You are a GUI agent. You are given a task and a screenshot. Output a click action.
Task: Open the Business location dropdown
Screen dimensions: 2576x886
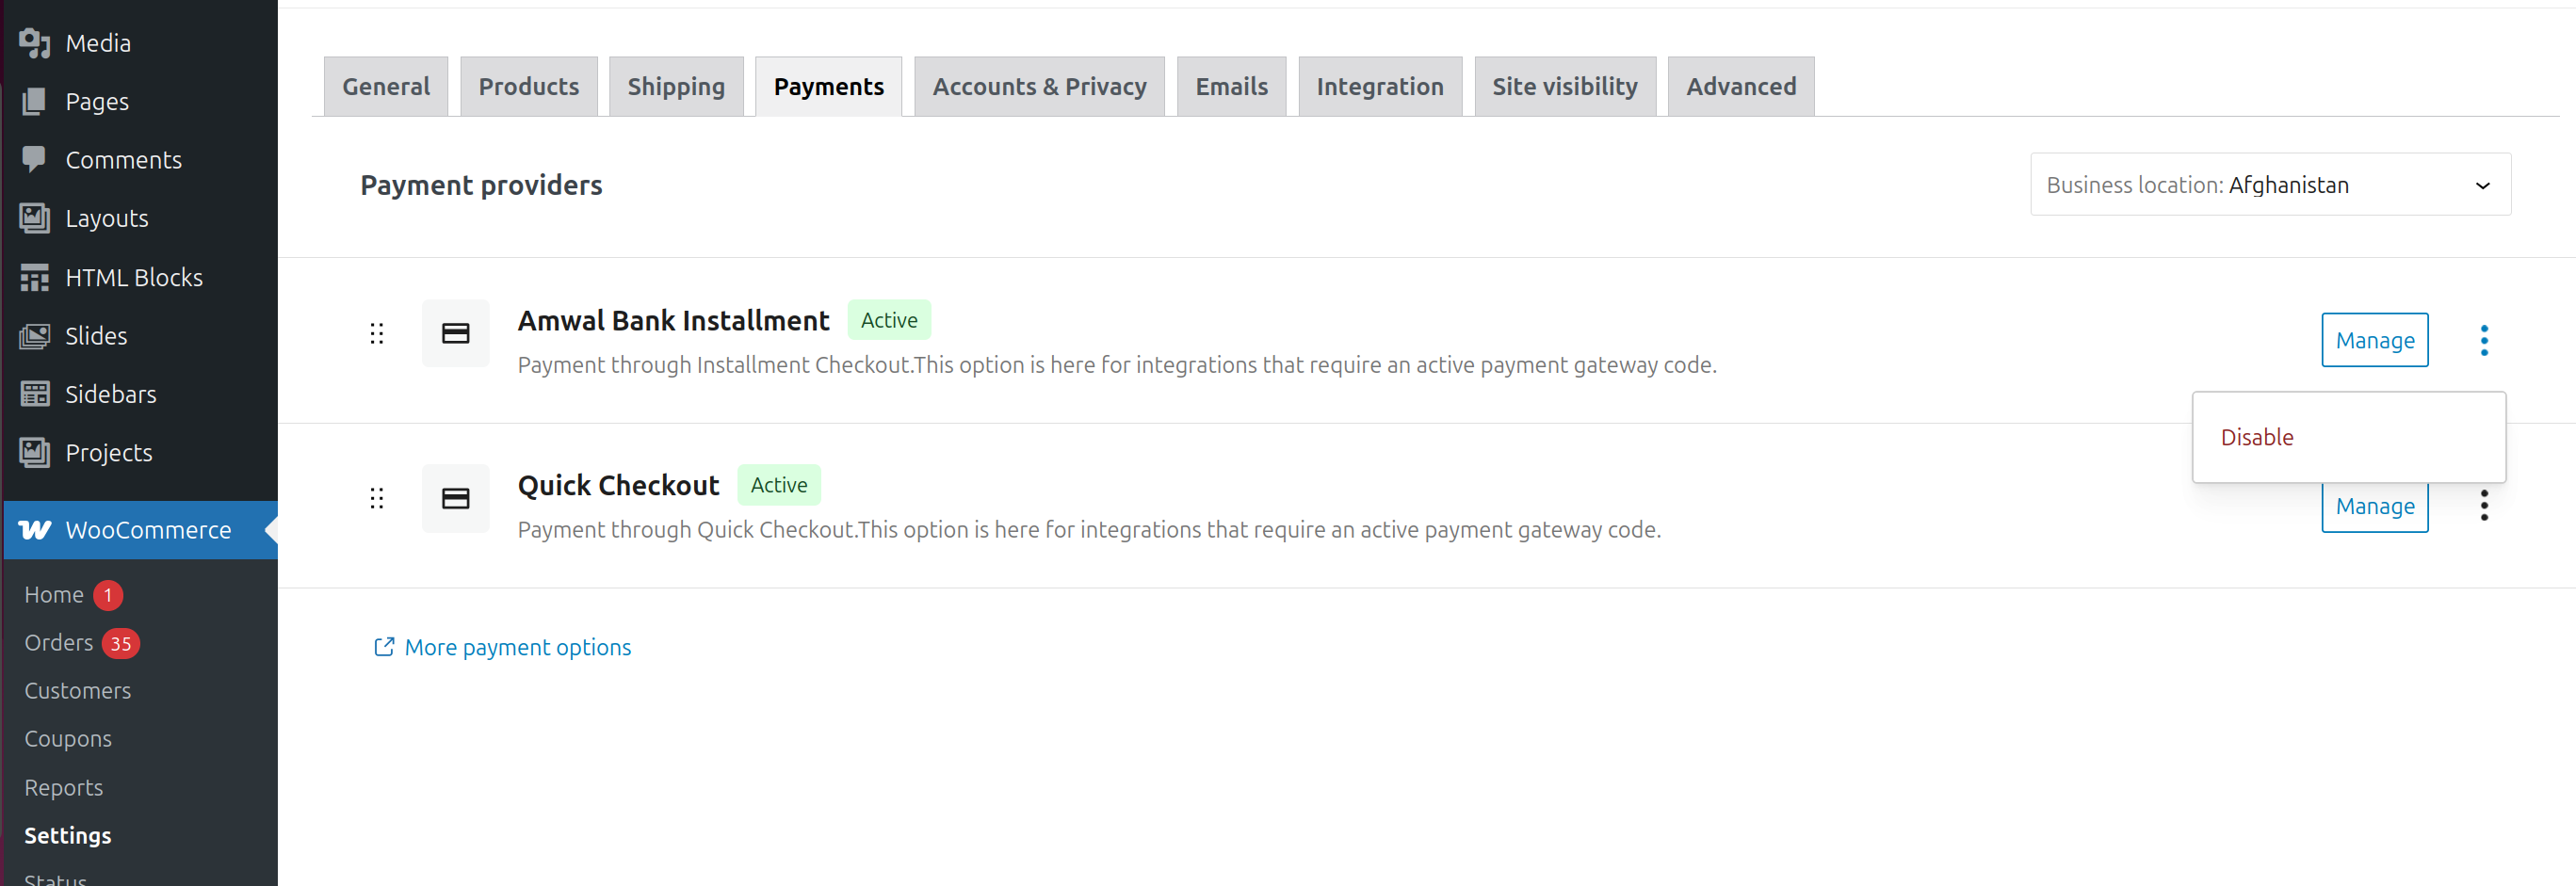[x=2270, y=185]
